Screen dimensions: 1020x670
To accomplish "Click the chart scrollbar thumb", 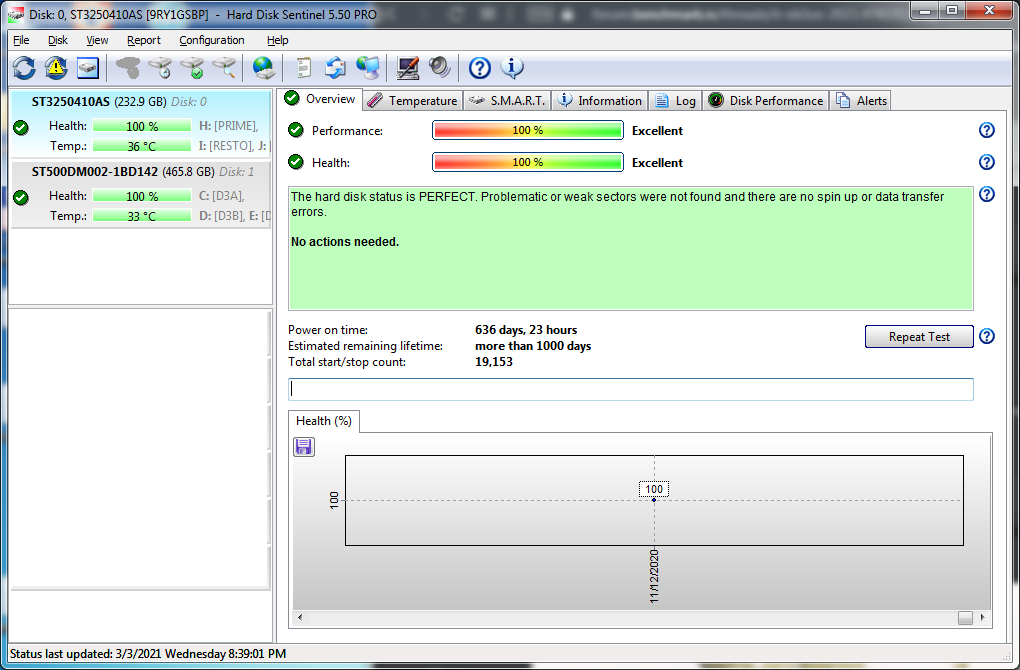I will tap(965, 618).
